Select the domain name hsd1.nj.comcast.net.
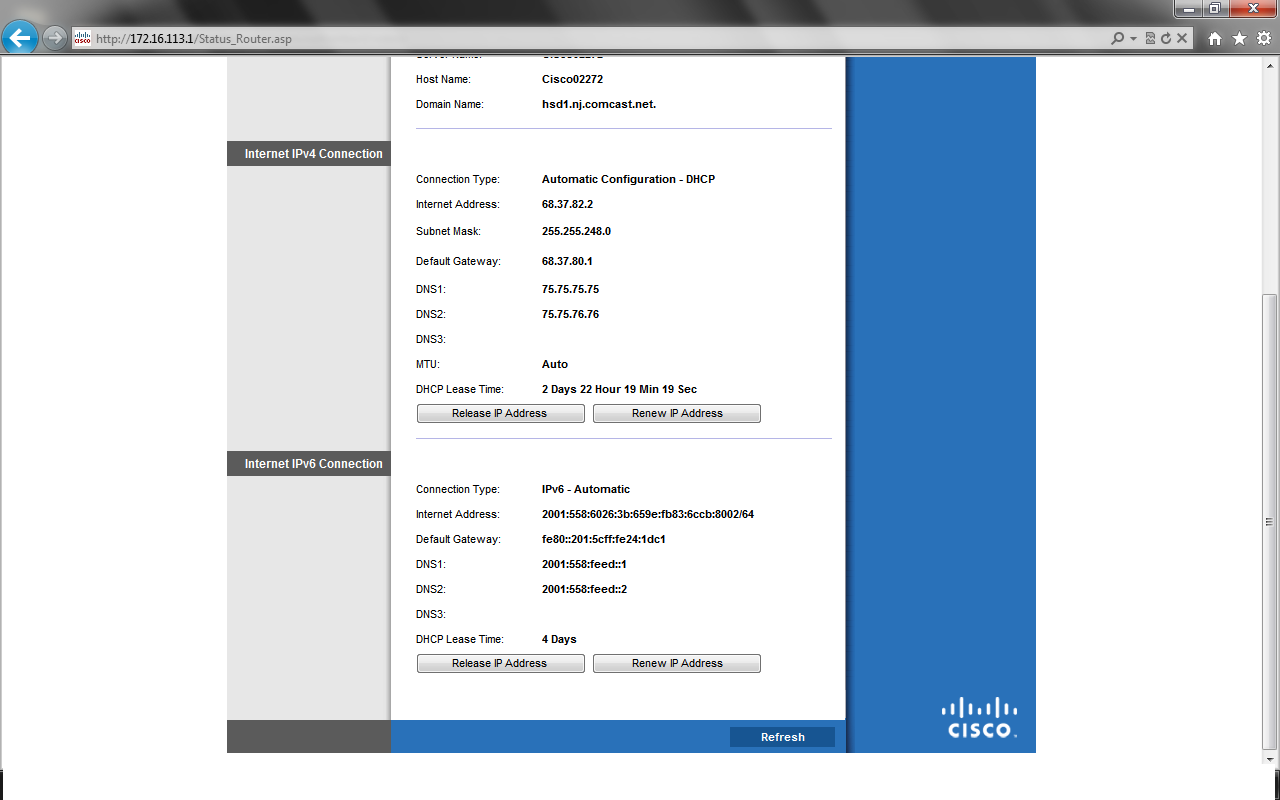This screenshot has width=1280, height=800. [599, 104]
